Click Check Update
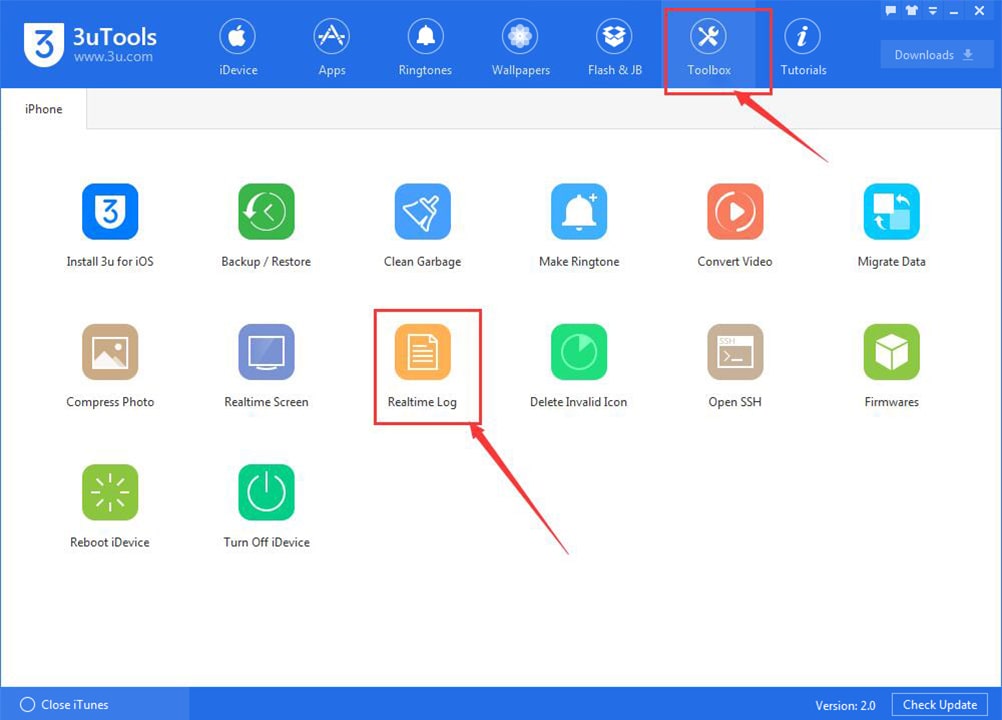The height and width of the screenshot is (720, 1002). 938,704
